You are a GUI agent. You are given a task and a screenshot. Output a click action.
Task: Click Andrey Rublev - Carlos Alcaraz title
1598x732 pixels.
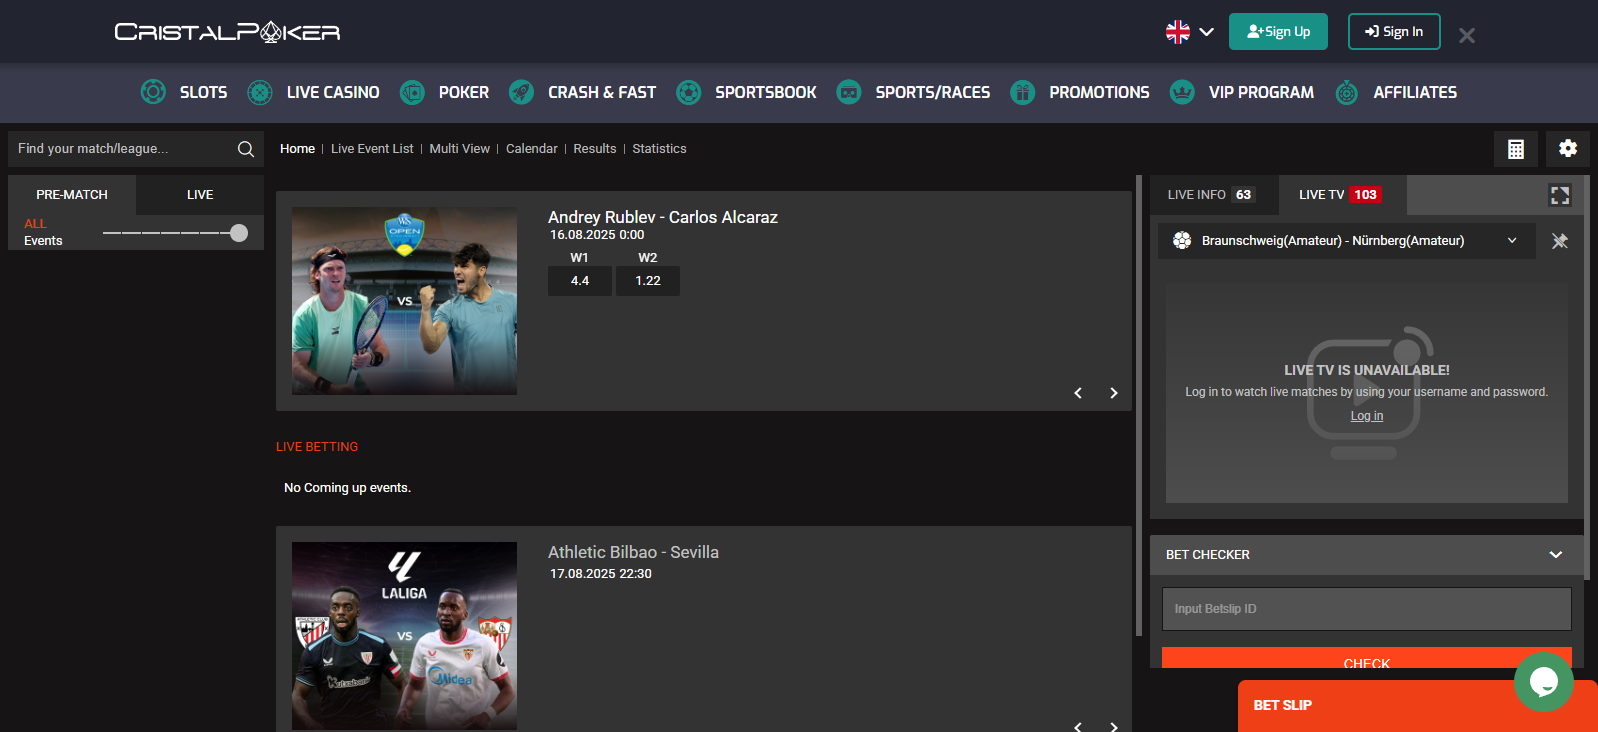[x=663, y=217]
